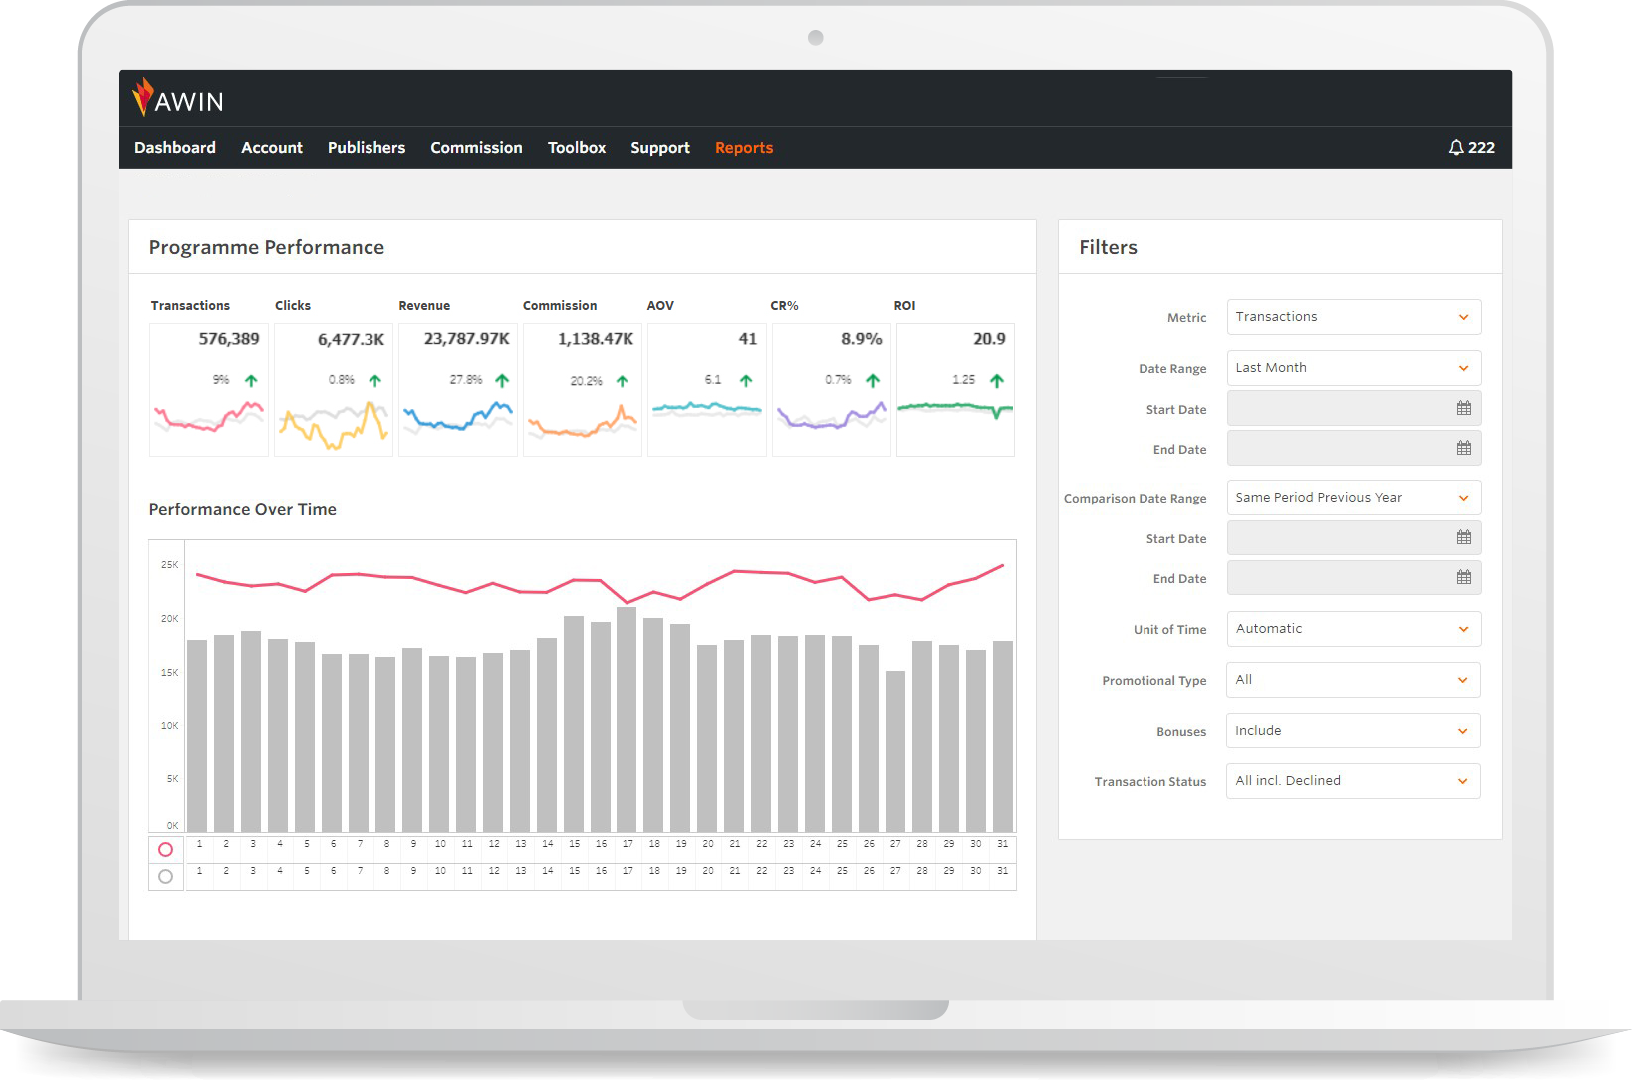This screenshot has height=1080, width=1632.
Task: Open the notifications bell icon
Action: coord(1456,148)
